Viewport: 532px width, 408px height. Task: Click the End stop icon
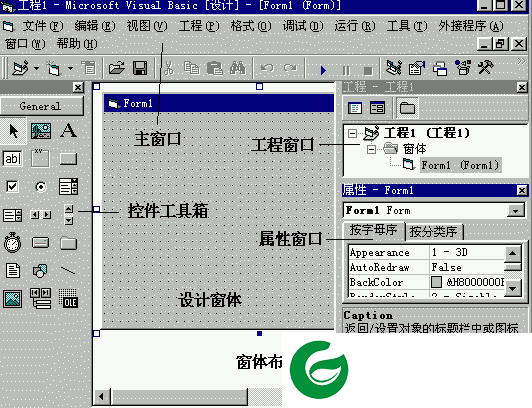click(368, 71)
